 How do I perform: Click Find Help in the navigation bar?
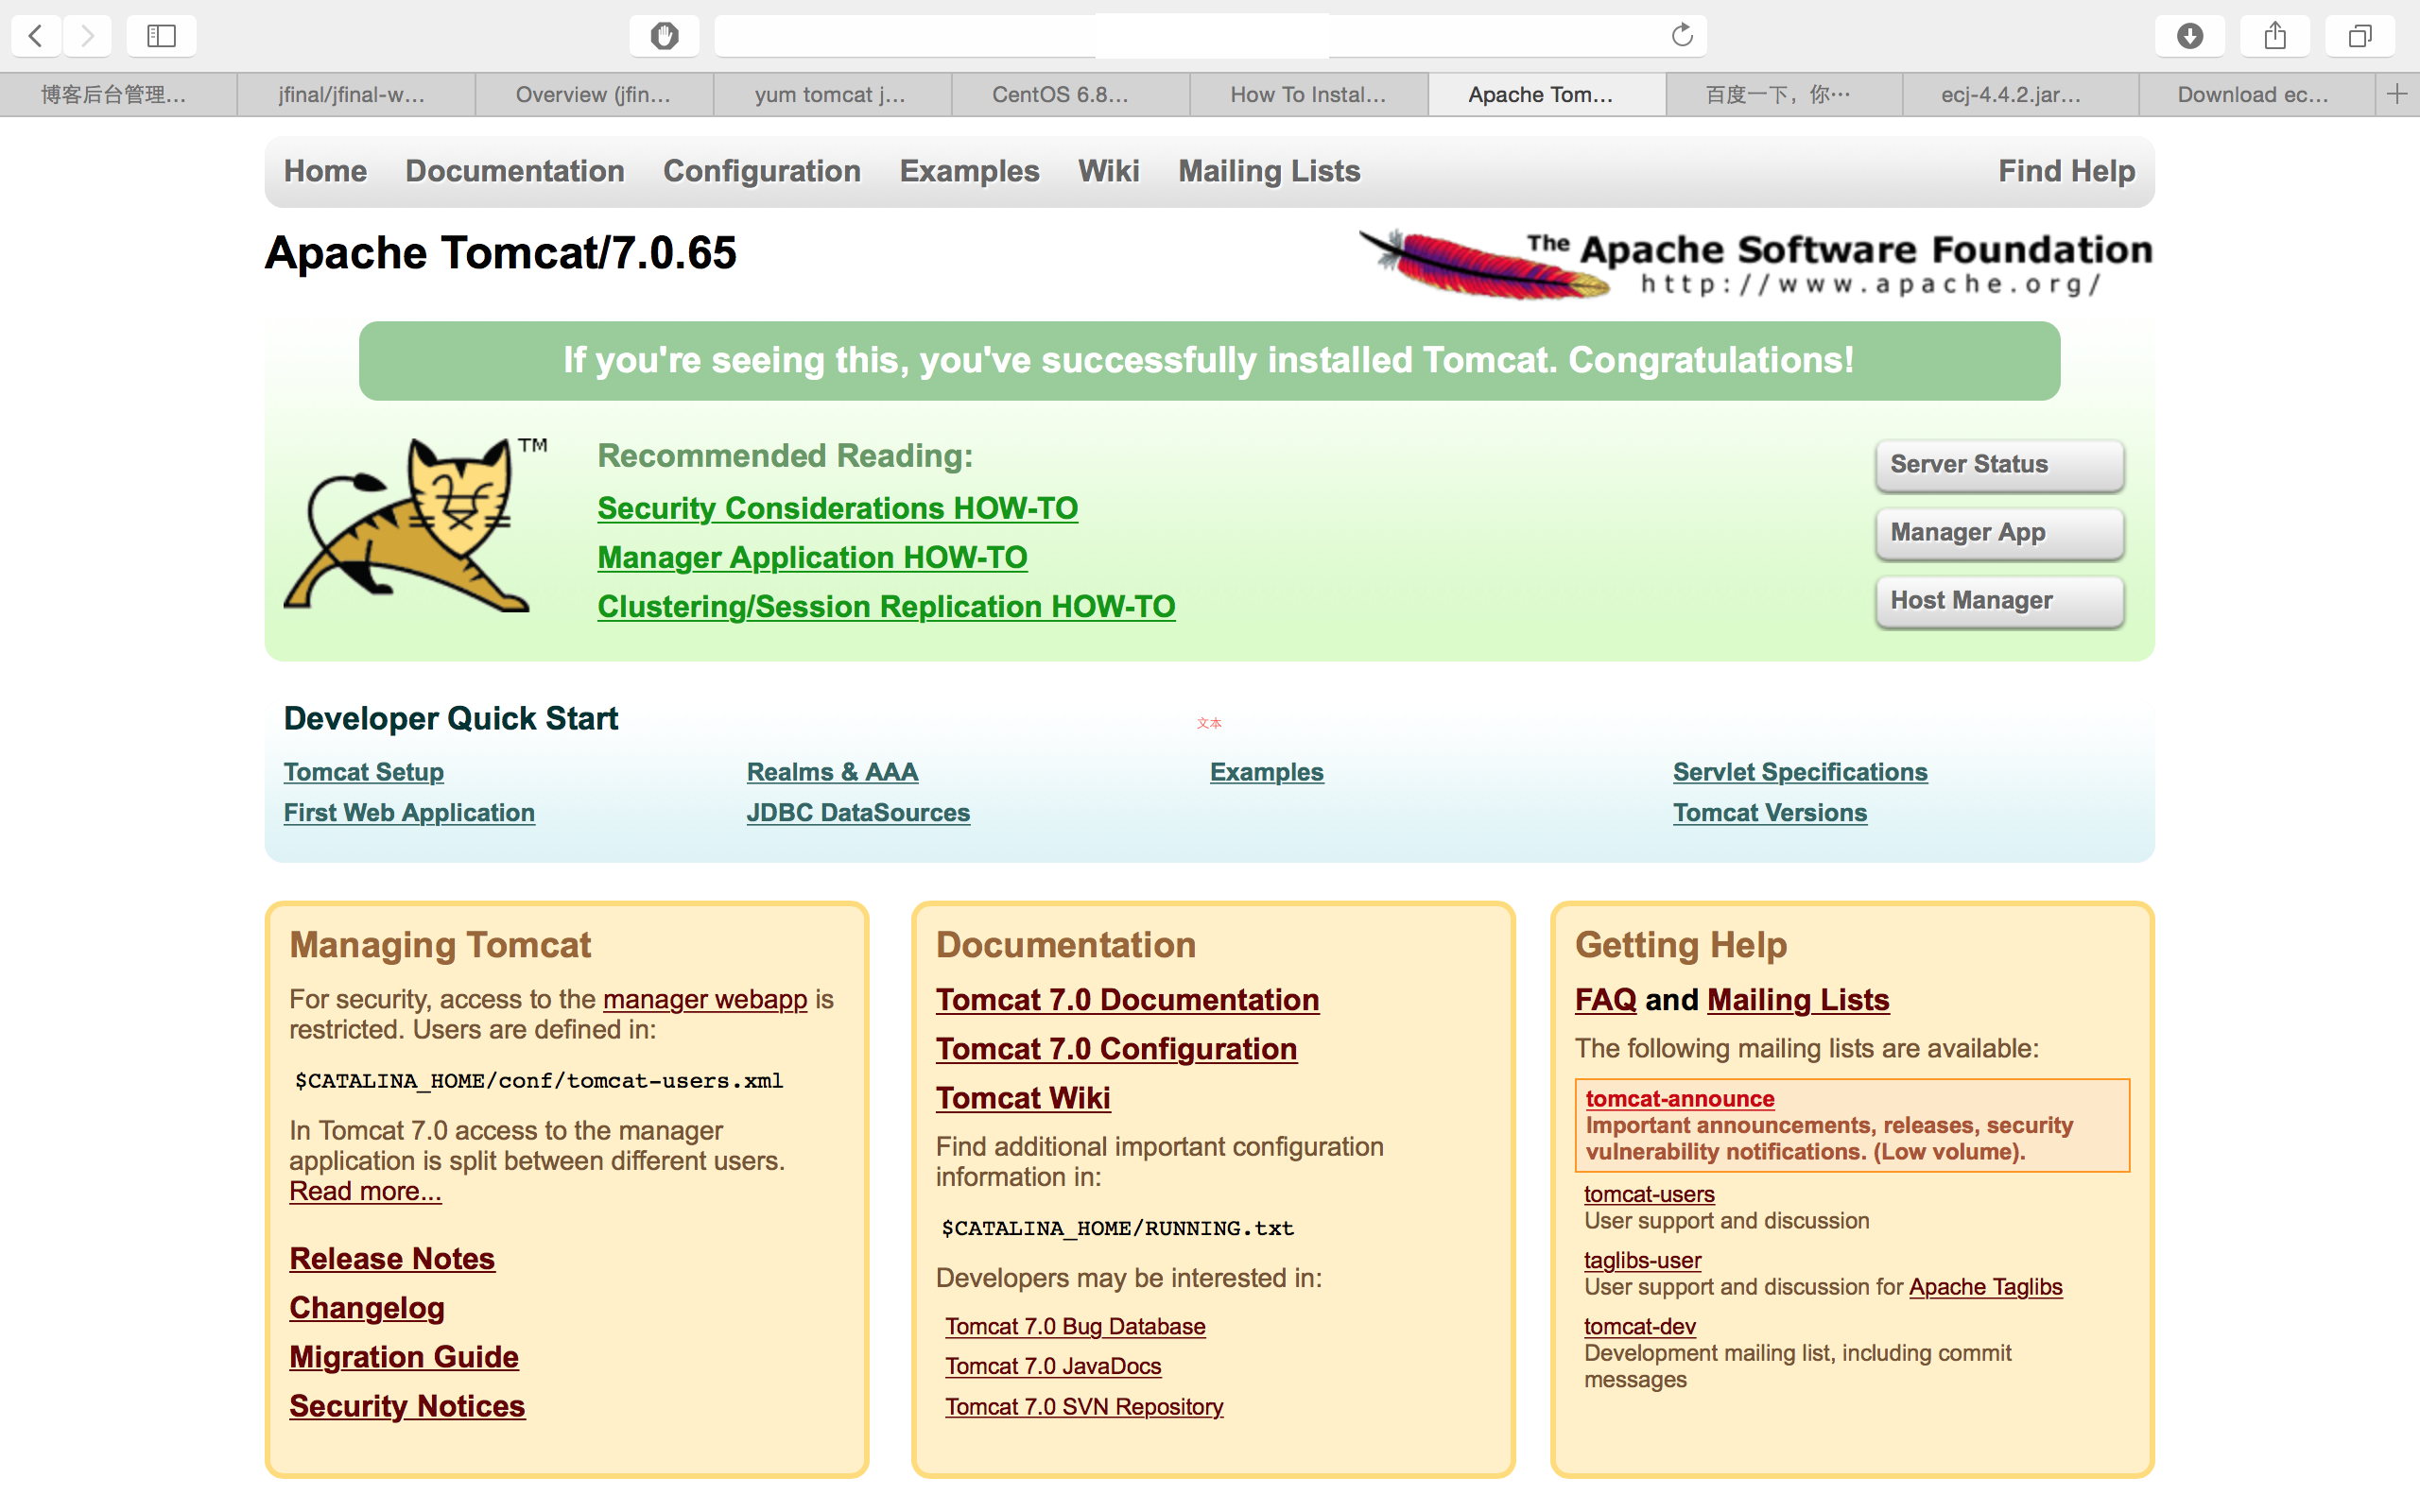pyautogui.click(x=2066, y=171)
